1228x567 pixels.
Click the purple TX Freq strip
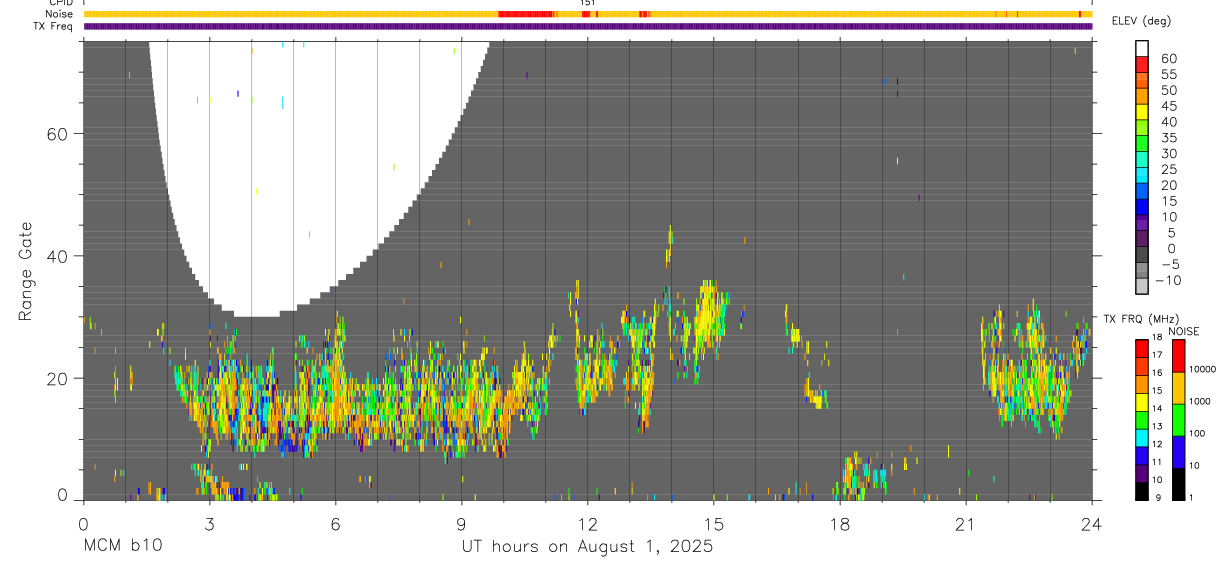(588, 26)
